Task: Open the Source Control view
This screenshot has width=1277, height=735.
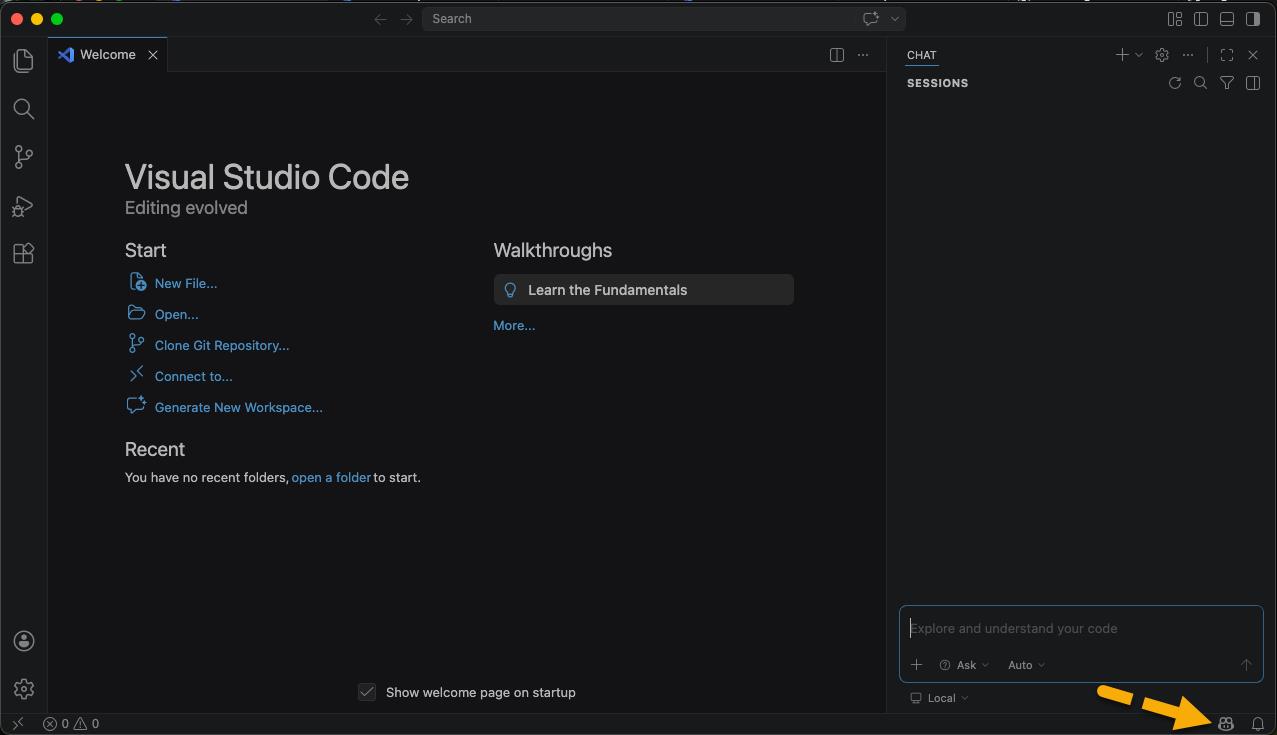Action: (x=24, y=157)
